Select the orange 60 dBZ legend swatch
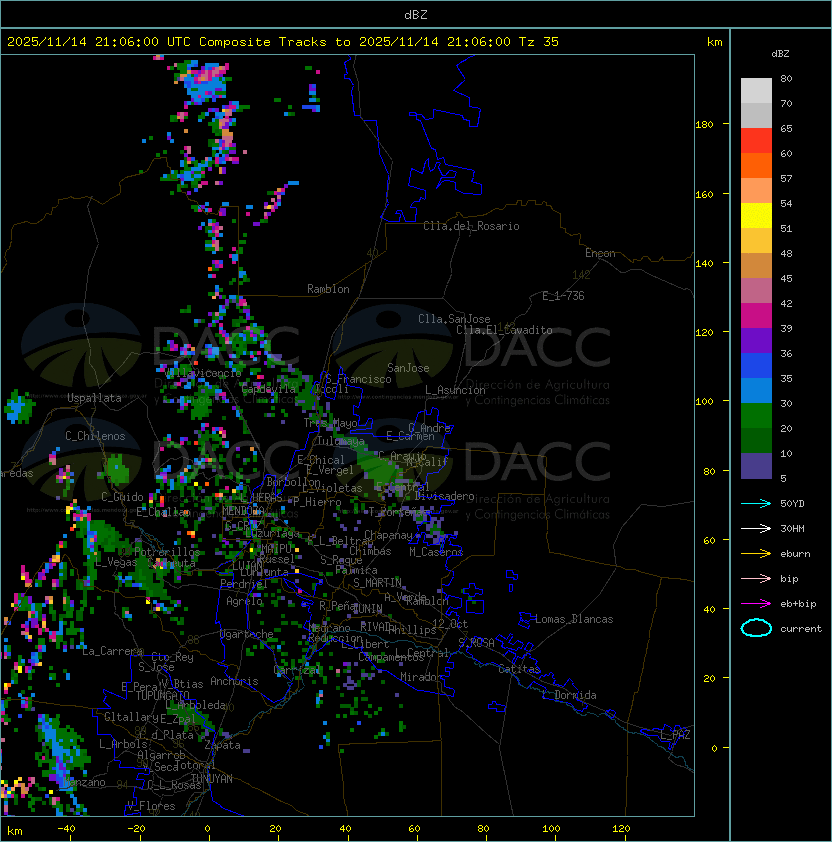 click(x=756, y=165)
